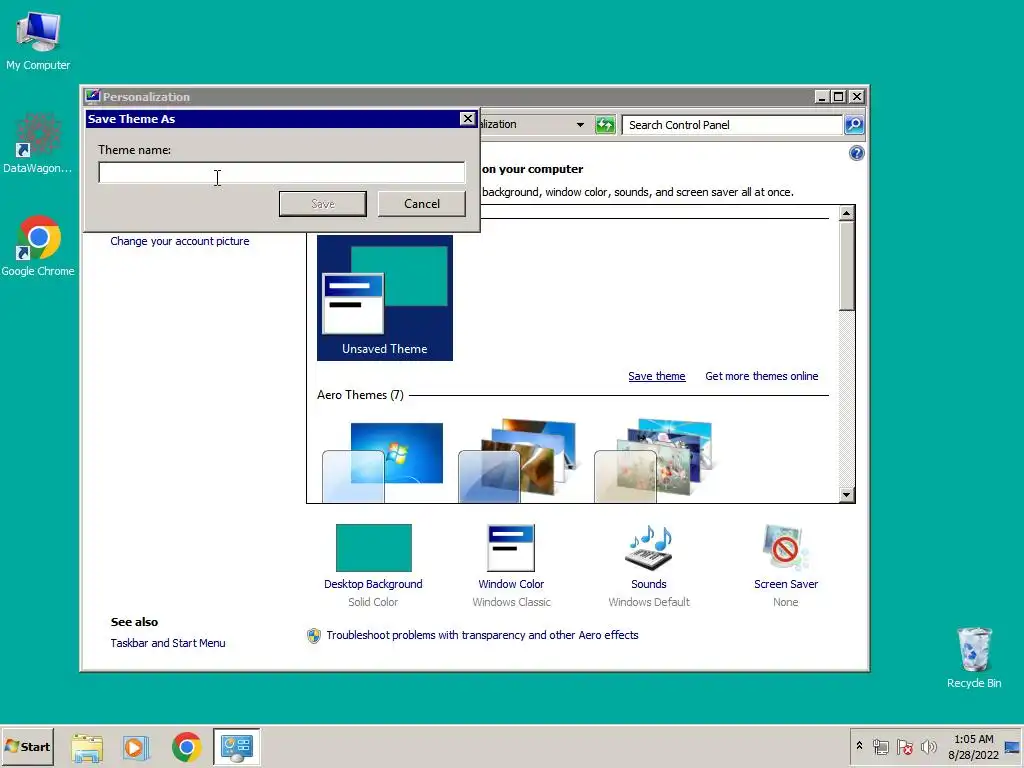The height and width of the screenshot is (768, 1024).
Task: Select the Architecture Aero theme thumbnail
Action: (x=519, y=460)
